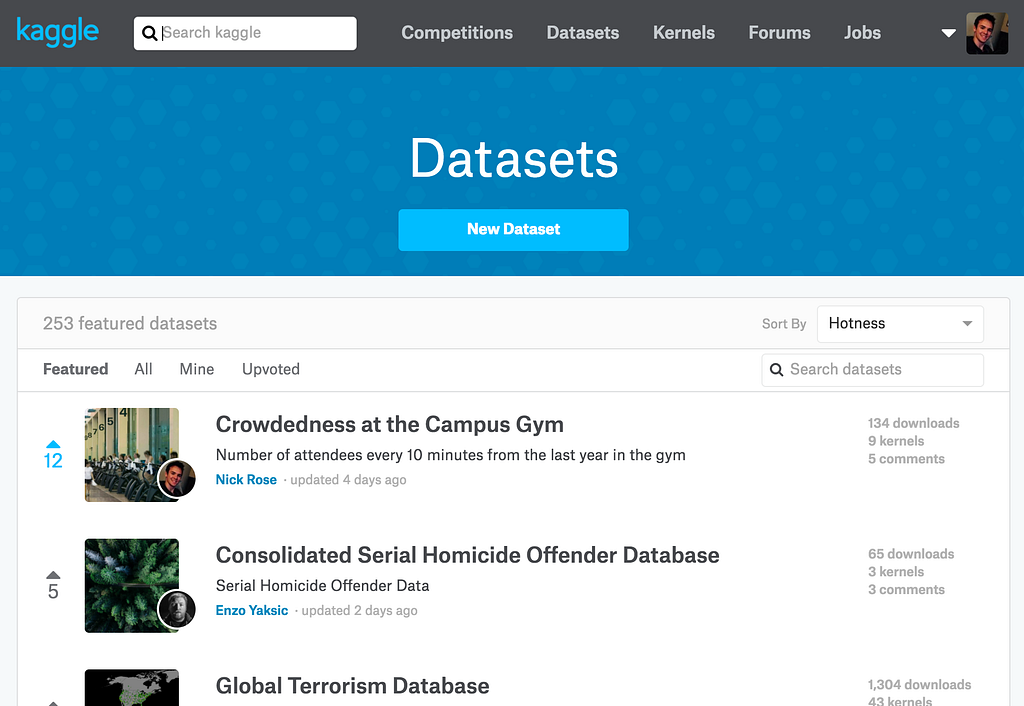Click the vote count 5
1024x706 pixels.
point(53,592)
